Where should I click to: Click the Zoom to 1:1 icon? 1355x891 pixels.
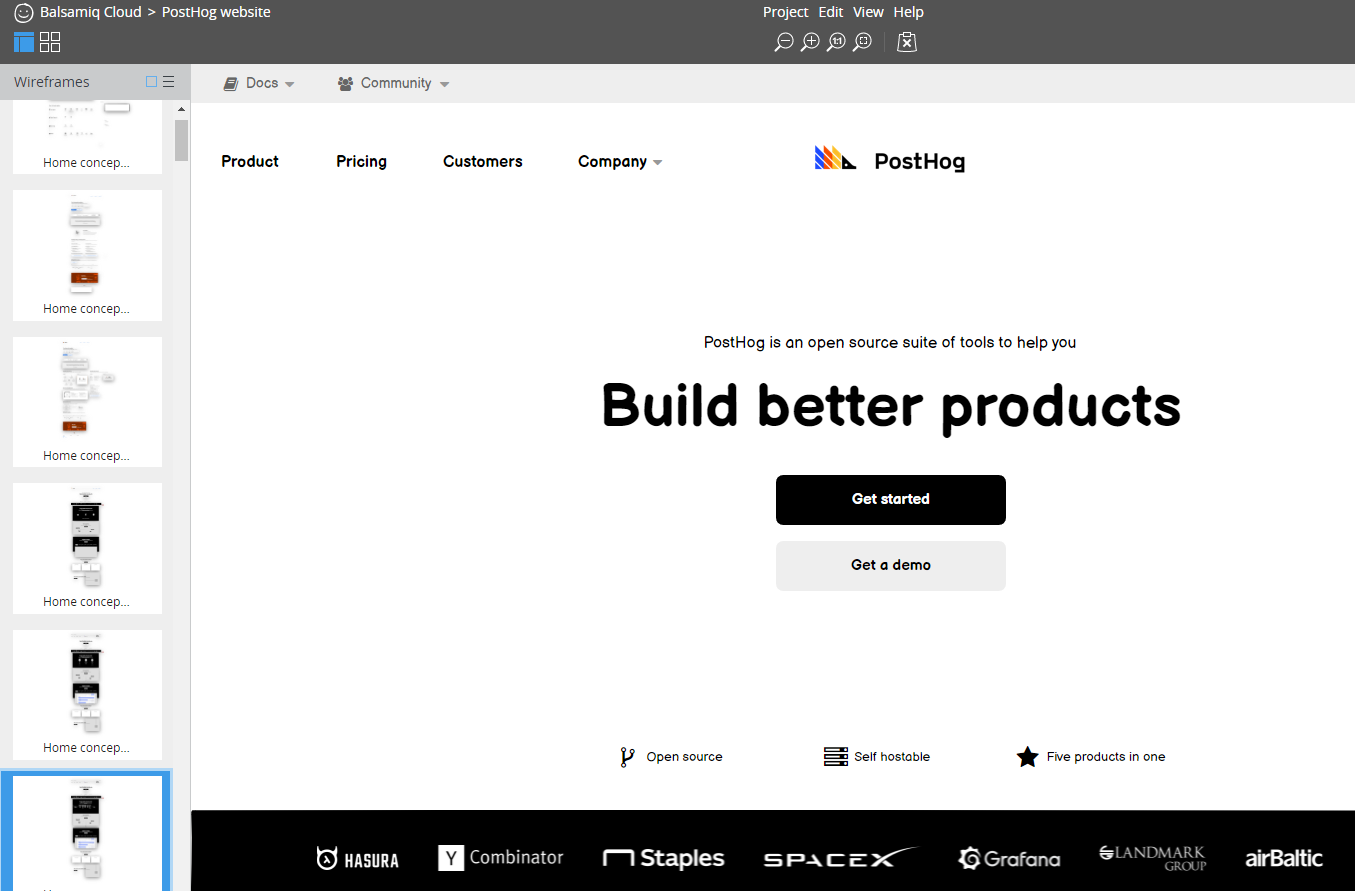click(836, 42)
